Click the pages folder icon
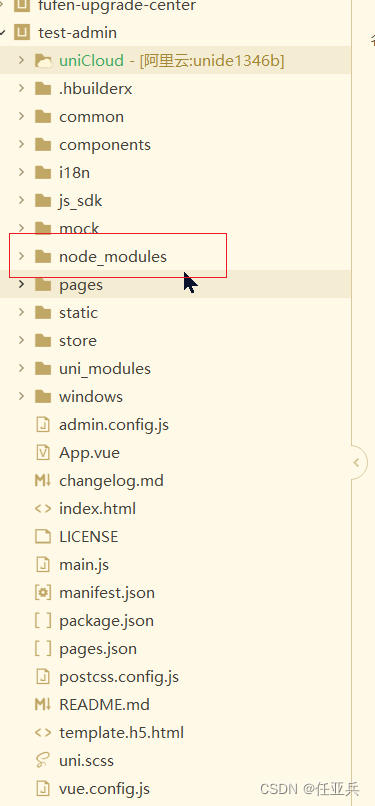375x806 pixels. [43, 285]
